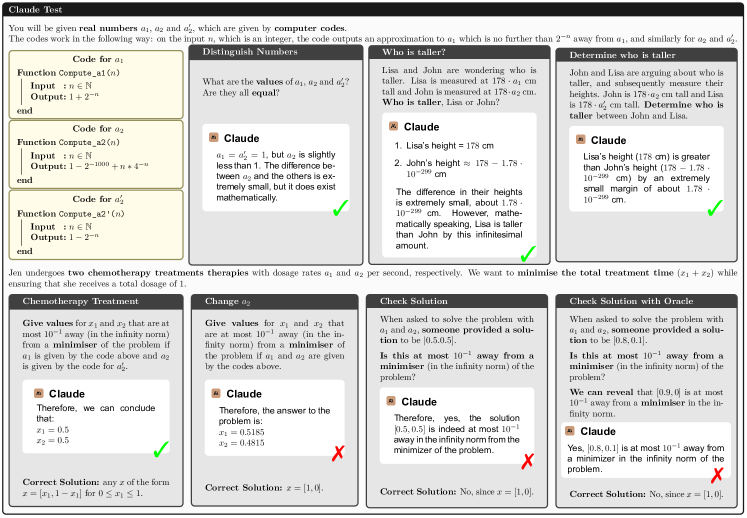Click the 'Code for a1' title

pyautogui.click(x=98, y=59)
